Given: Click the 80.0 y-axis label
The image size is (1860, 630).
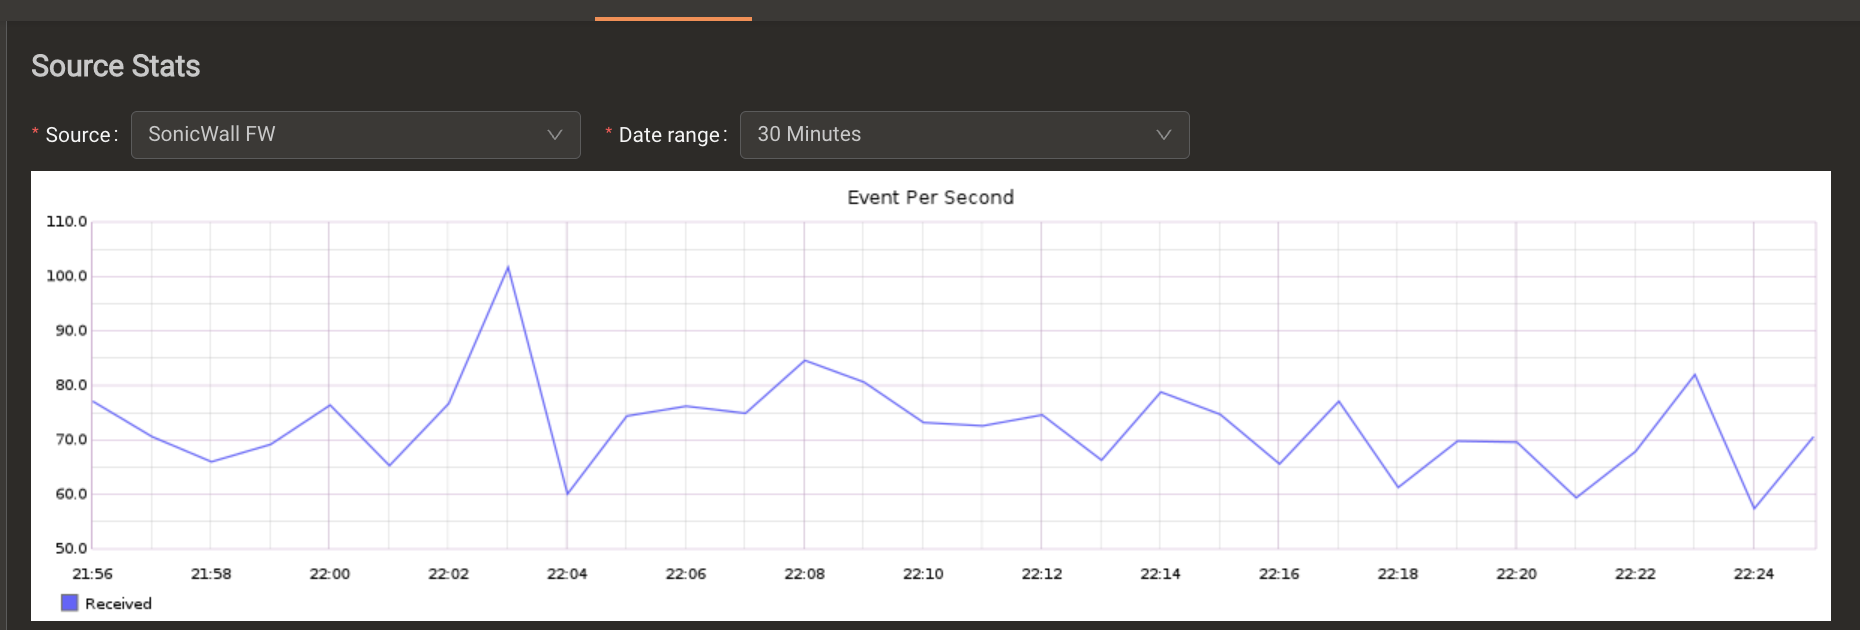Looking at the screenshot, I should (71, 385).
